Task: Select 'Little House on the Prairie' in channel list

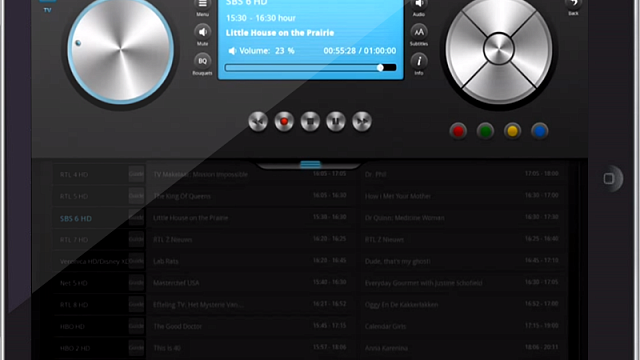Action: [191, 218]
